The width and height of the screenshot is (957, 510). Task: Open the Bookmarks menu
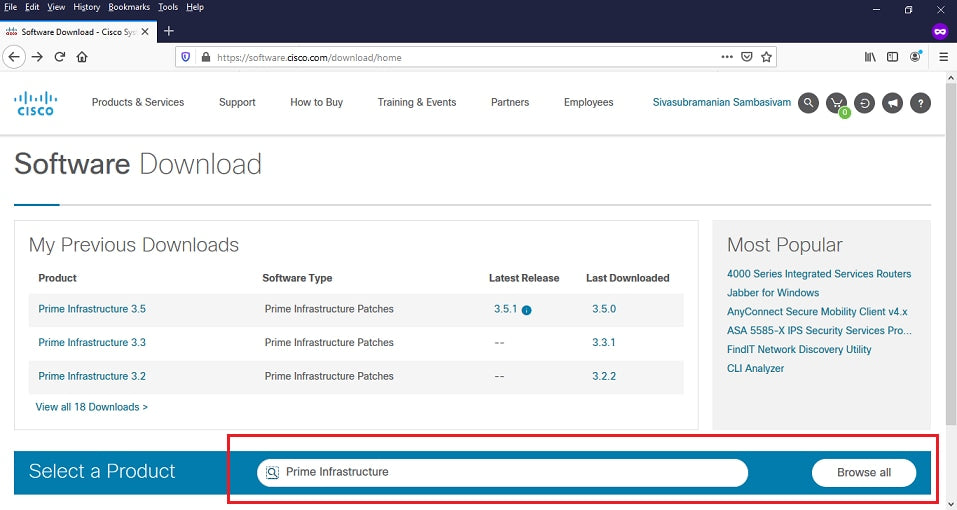pyautogui.click(x=129, y=7)
